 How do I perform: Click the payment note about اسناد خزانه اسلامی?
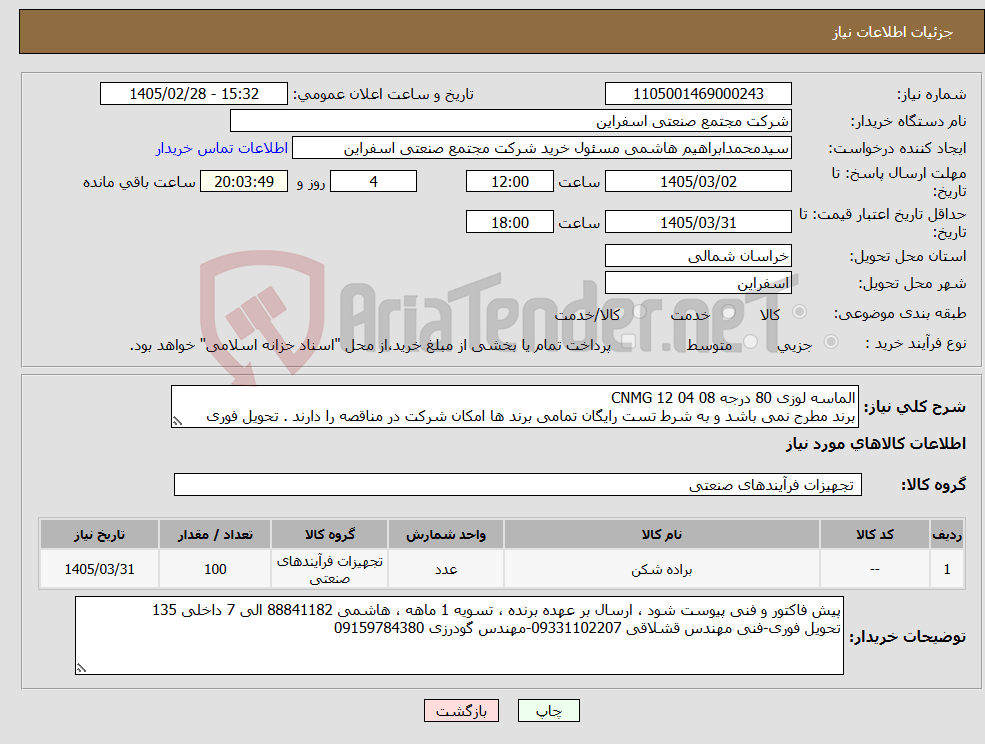pos(371,346)
